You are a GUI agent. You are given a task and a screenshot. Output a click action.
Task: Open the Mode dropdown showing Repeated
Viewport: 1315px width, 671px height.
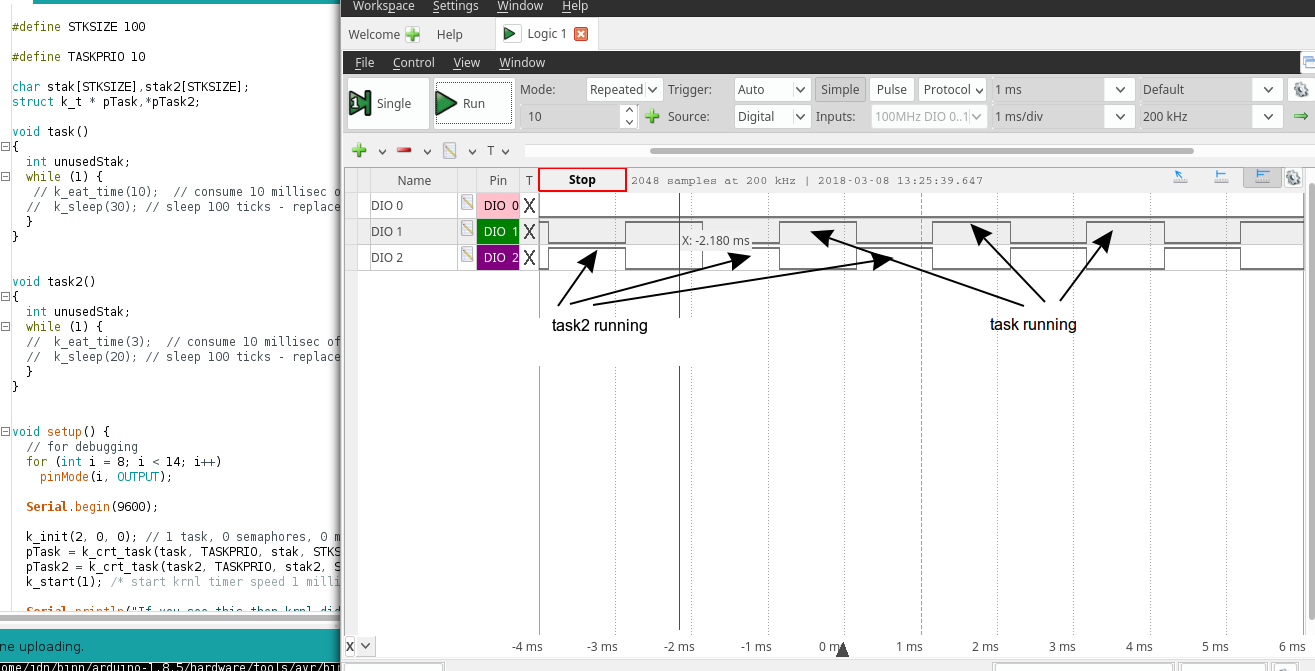click(624, 89)
